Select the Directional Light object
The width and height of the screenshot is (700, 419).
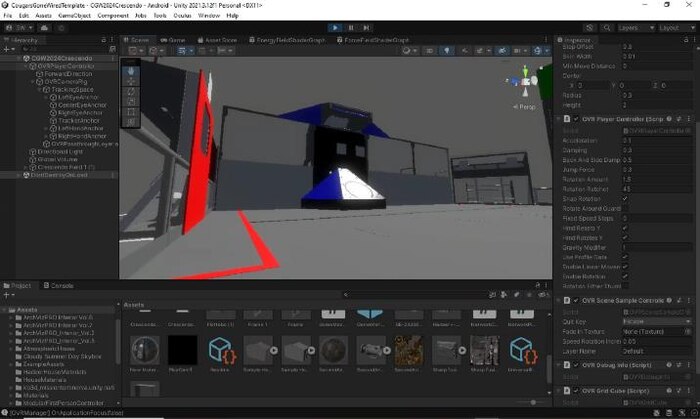coord(57,151)
